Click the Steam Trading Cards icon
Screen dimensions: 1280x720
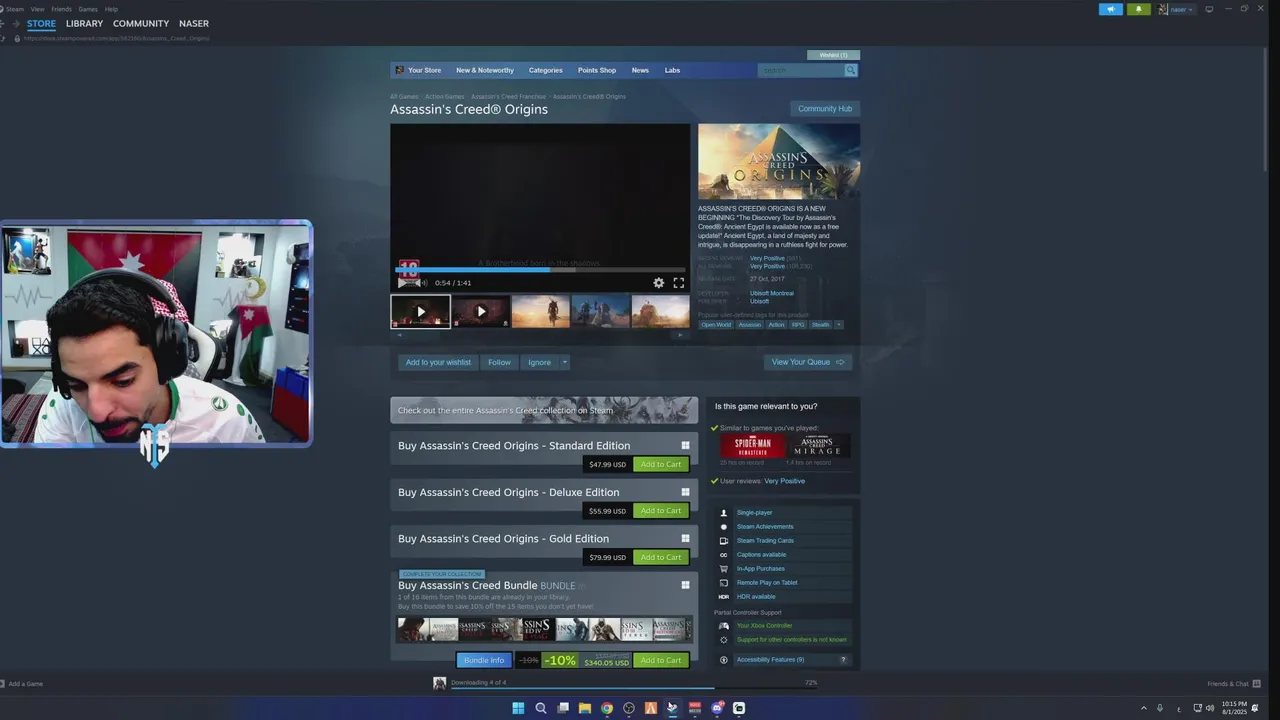[x=724, y=541]
